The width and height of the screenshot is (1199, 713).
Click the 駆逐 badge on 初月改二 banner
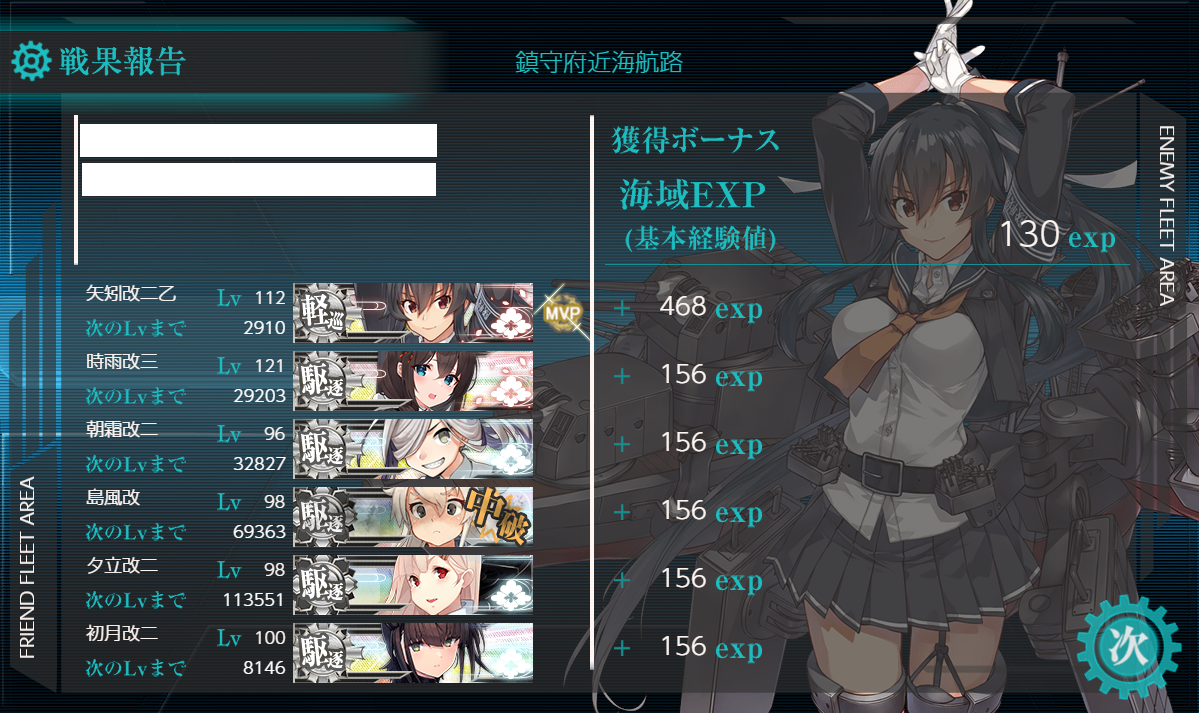click(x=324, y=653)
